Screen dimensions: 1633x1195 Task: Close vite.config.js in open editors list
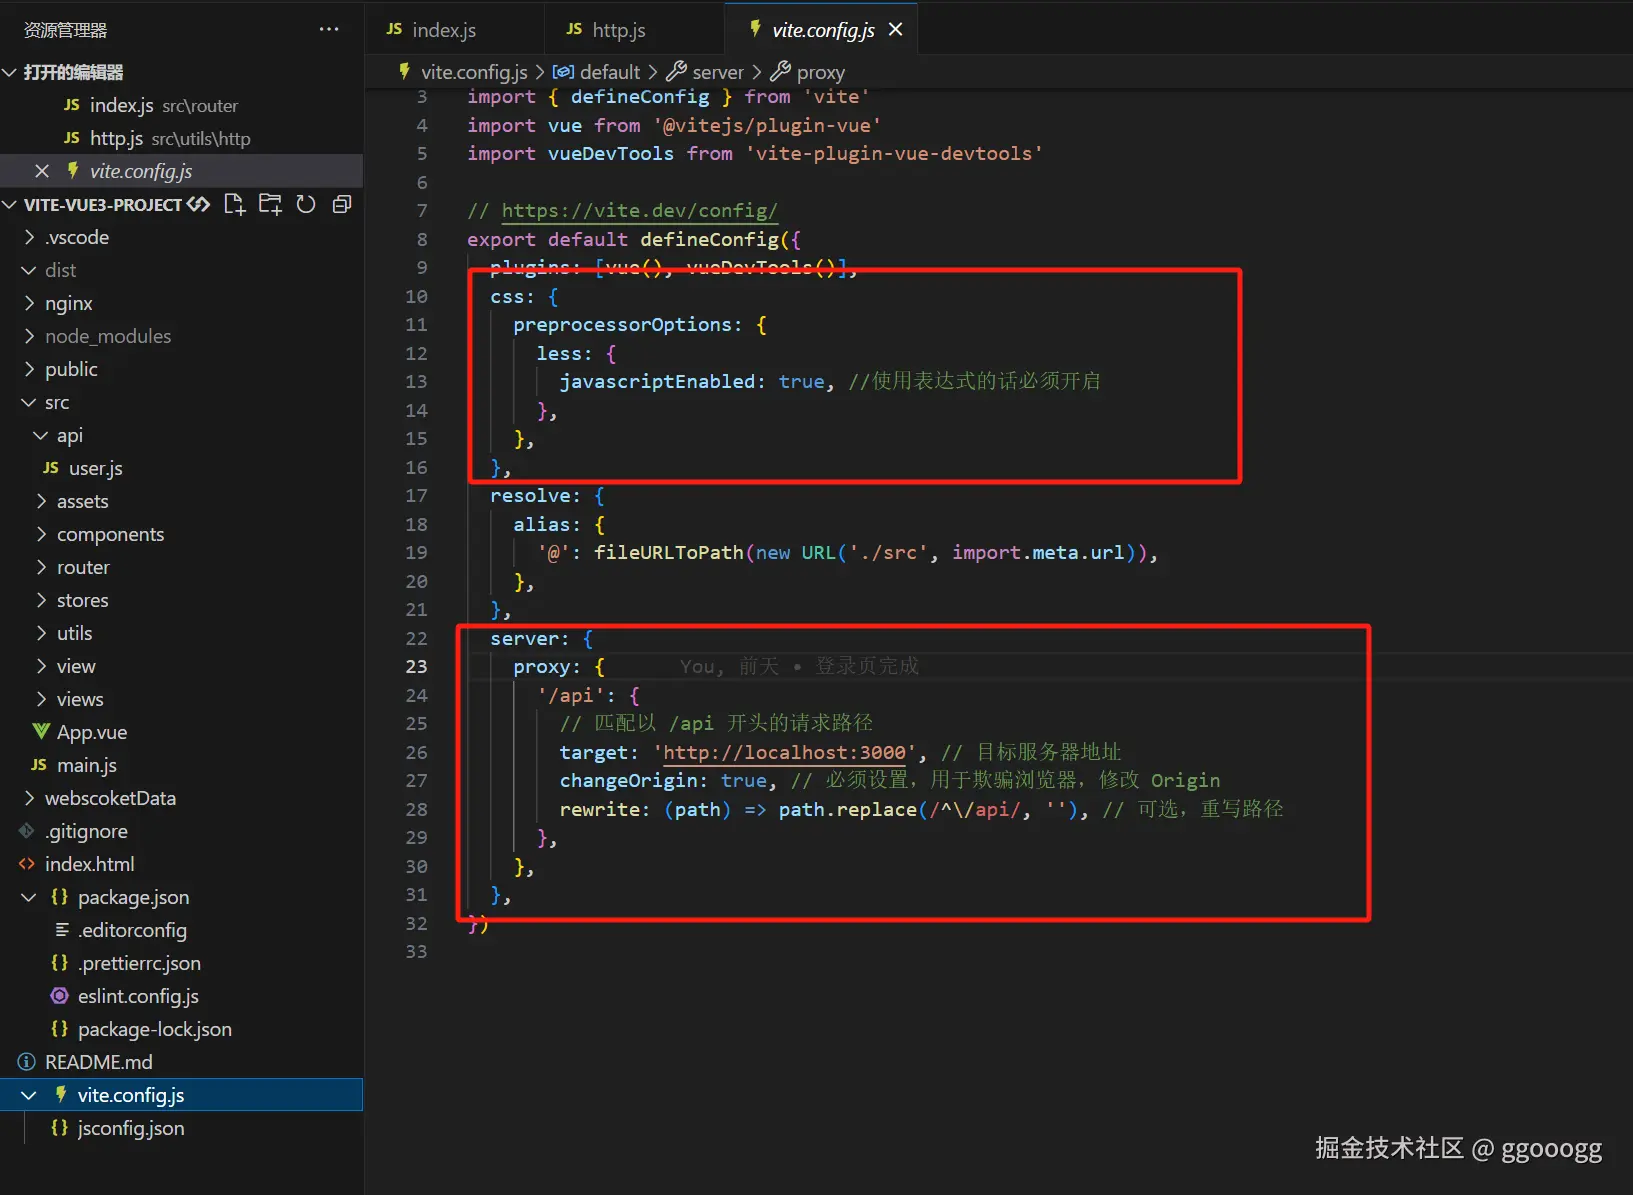(x=42, y=171)
